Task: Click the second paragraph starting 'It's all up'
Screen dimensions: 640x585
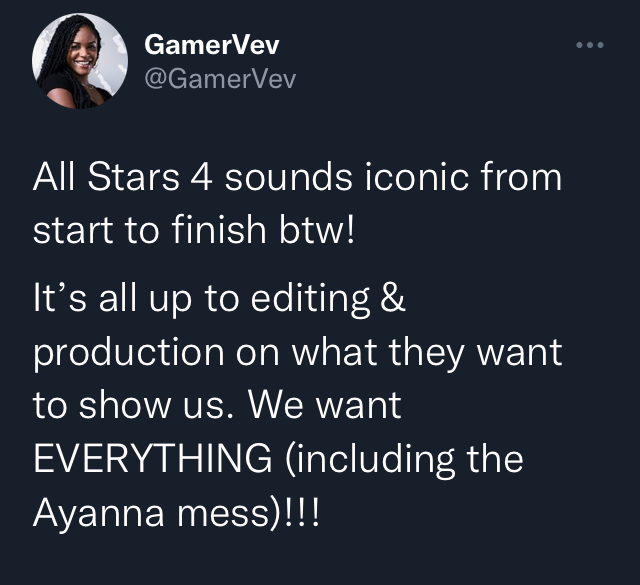Action: coord(298,405)
